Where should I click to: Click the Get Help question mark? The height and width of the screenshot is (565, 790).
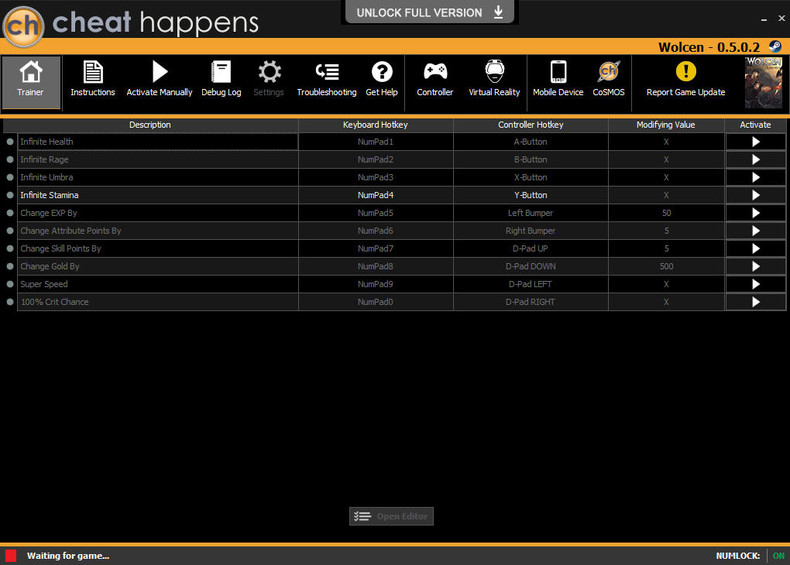pyautogui.click(x=382, y=72)
